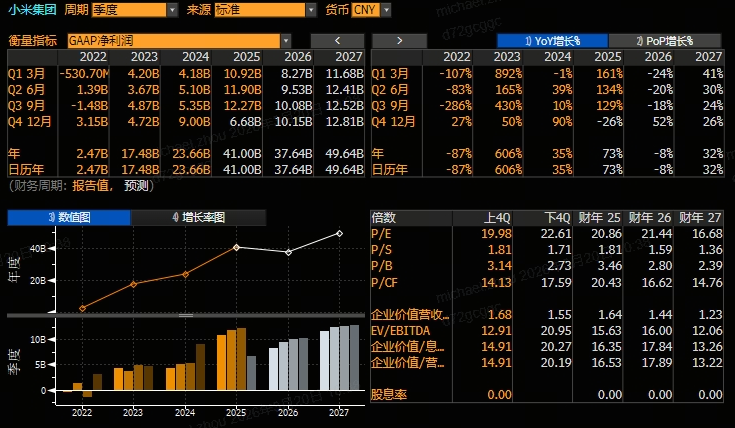Click the P/E multiple row label

pos(383,232)
